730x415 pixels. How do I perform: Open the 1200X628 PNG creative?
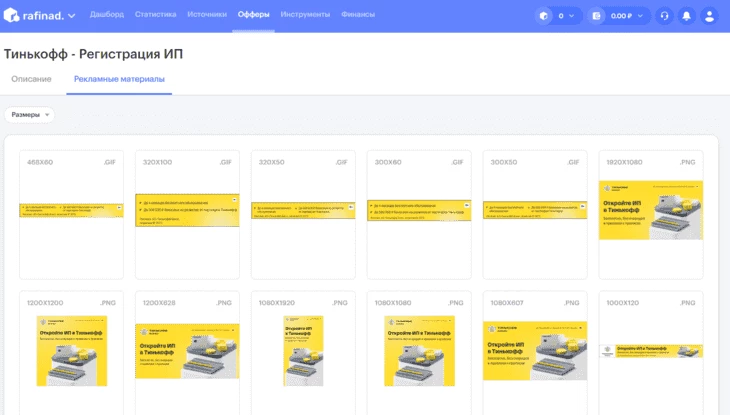187,353
